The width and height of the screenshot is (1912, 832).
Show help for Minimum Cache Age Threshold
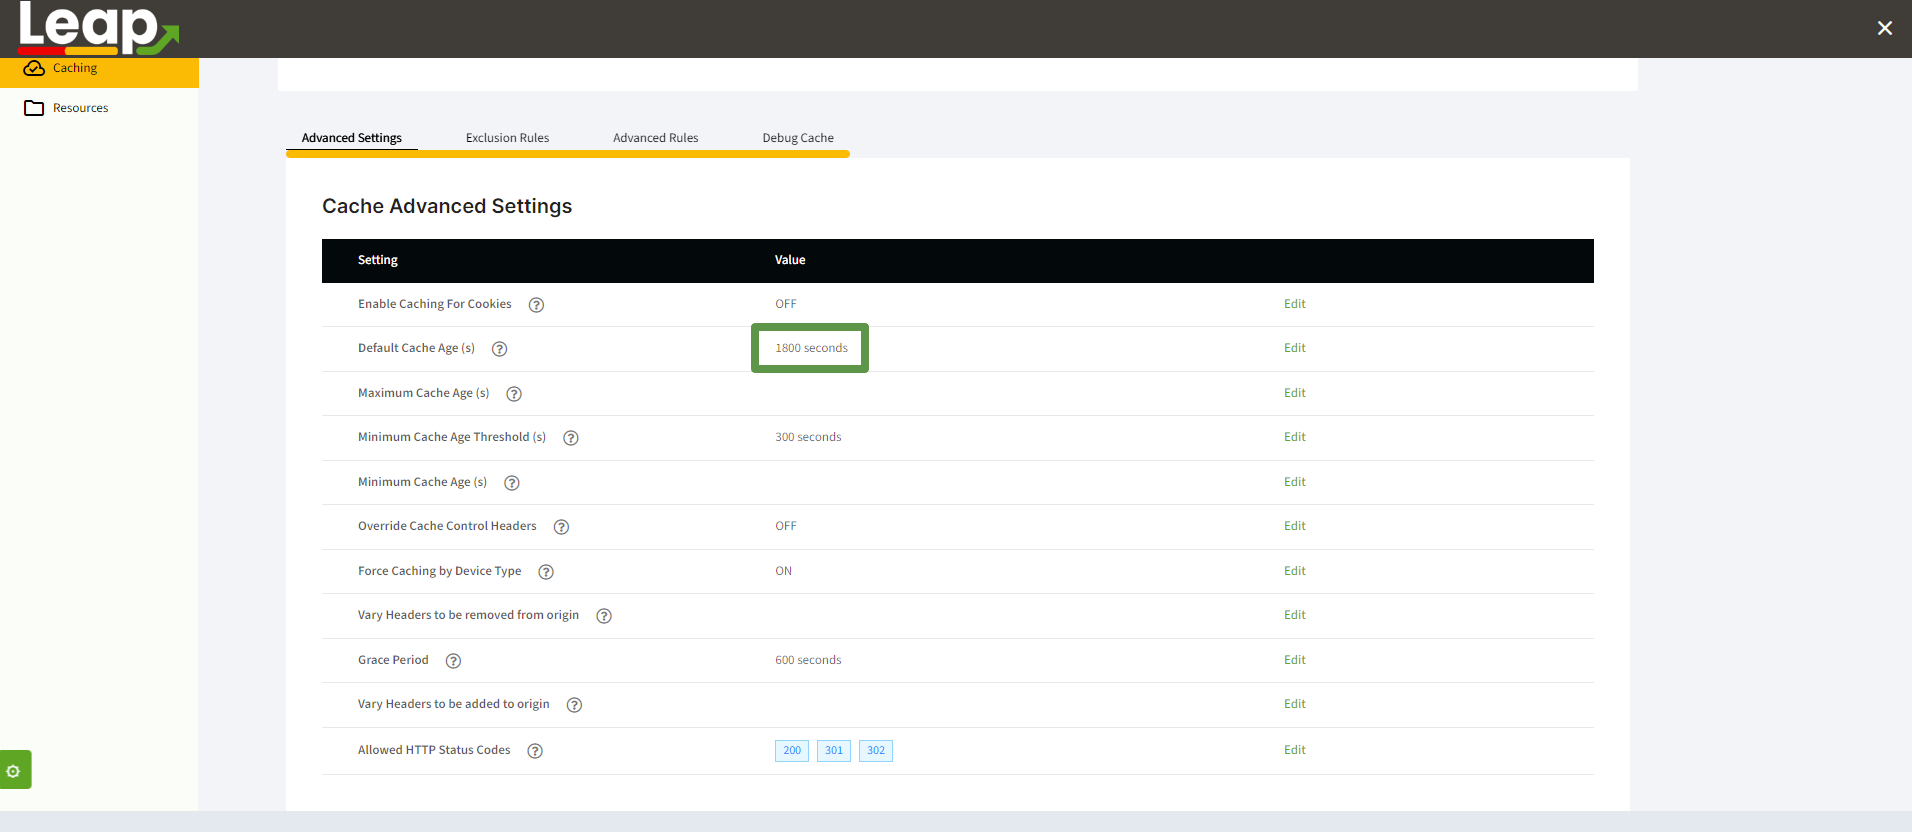coord(571,438)
